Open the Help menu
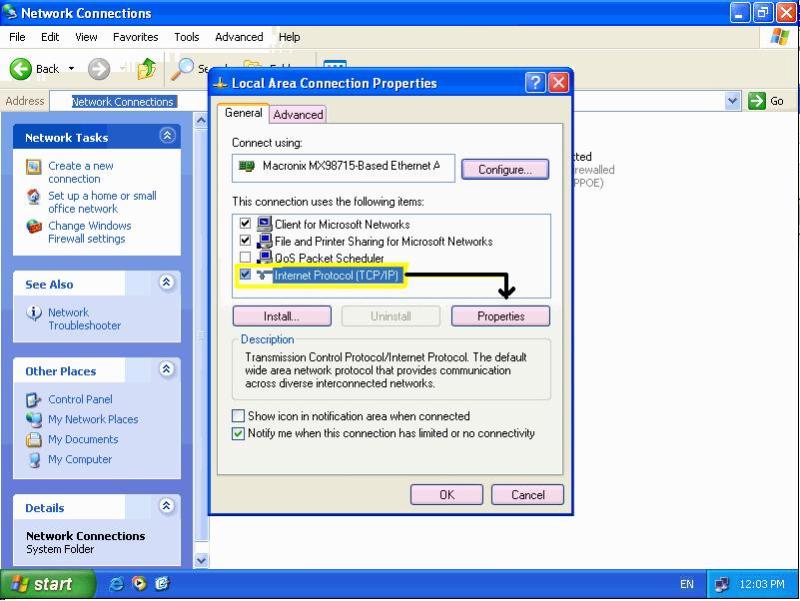800x601 pixels. coord(289,37)
